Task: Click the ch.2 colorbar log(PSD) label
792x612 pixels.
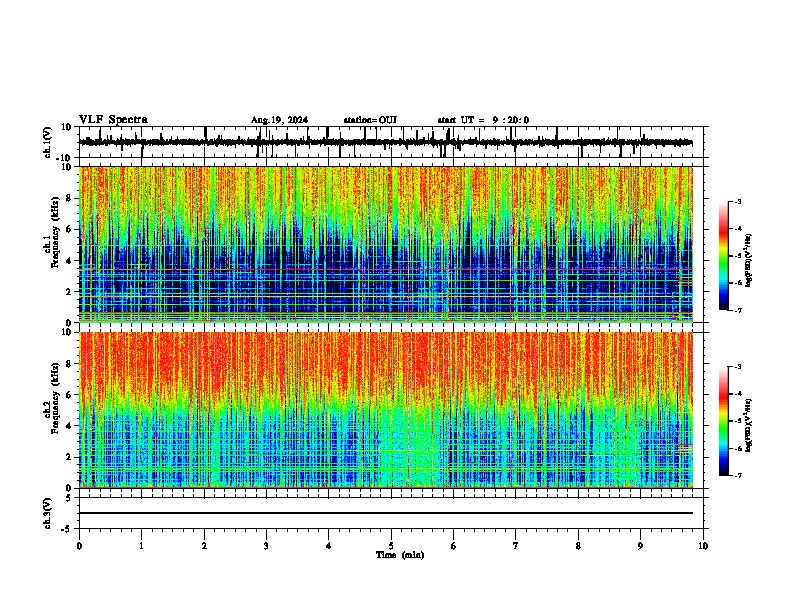Action: 748,426
